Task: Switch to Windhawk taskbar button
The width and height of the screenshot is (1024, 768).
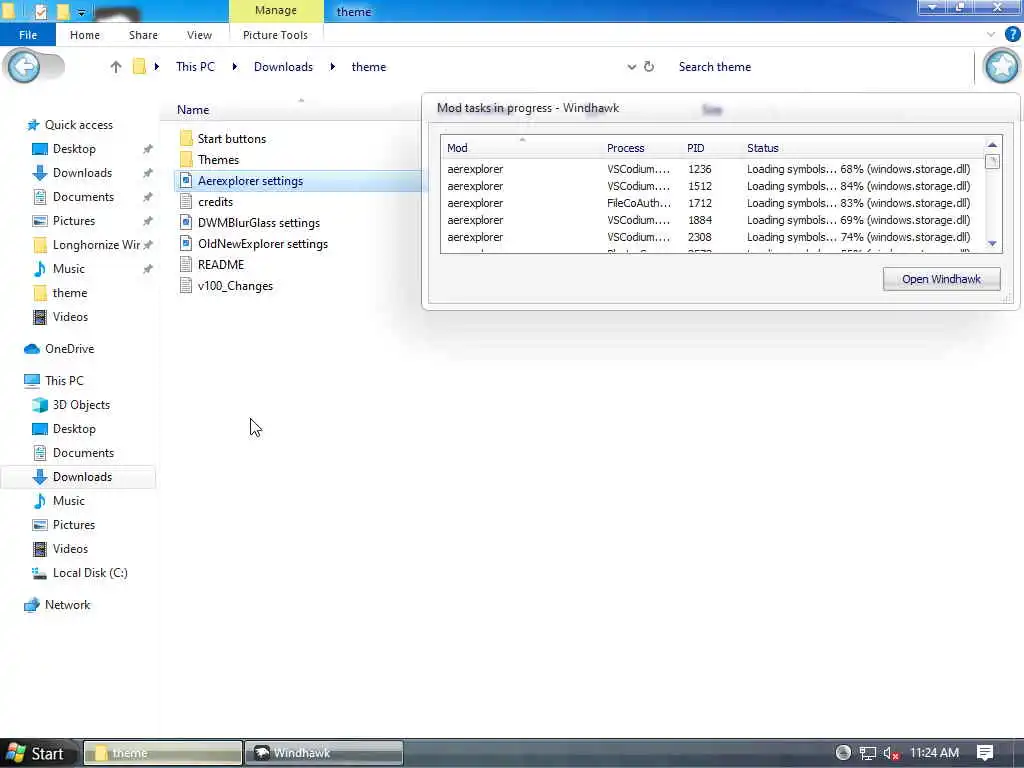Action: 324,753
